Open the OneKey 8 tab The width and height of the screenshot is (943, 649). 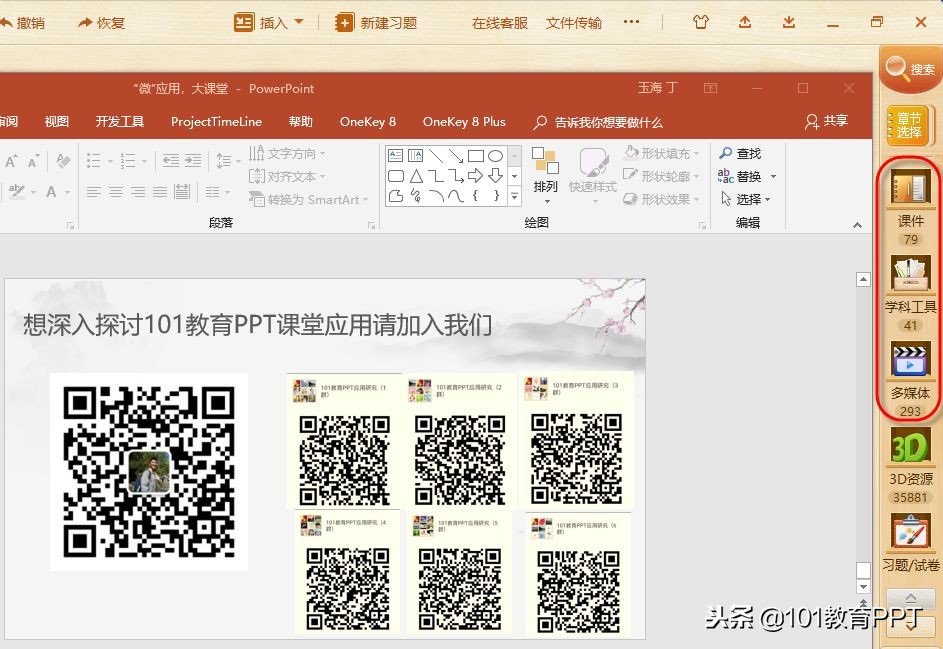click(367, 121)
